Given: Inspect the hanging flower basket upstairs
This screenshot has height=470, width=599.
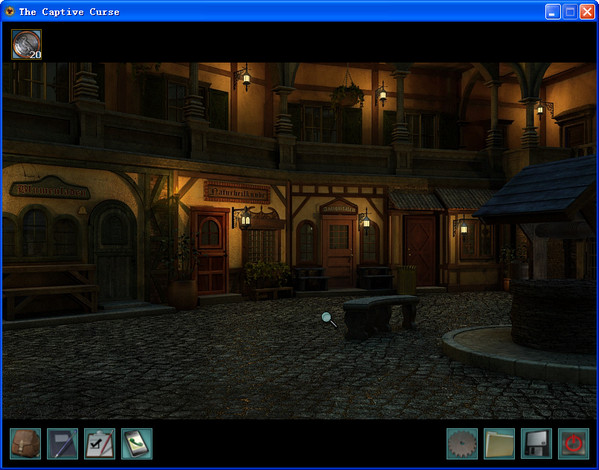Looking at the screenshot, I should click(x=347, y=94).
